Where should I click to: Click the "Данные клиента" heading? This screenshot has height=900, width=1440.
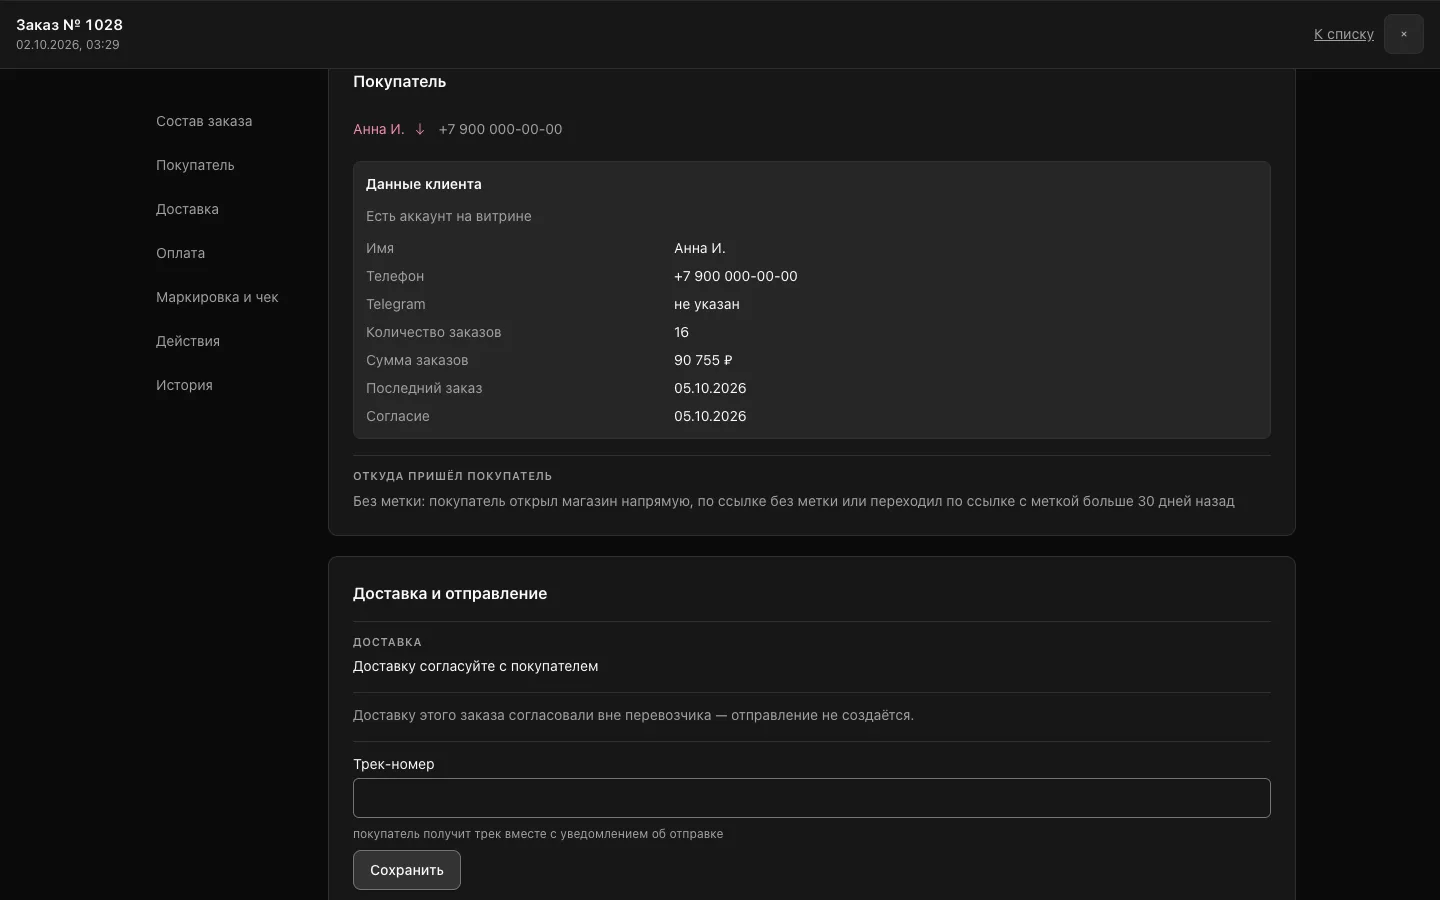424,184
